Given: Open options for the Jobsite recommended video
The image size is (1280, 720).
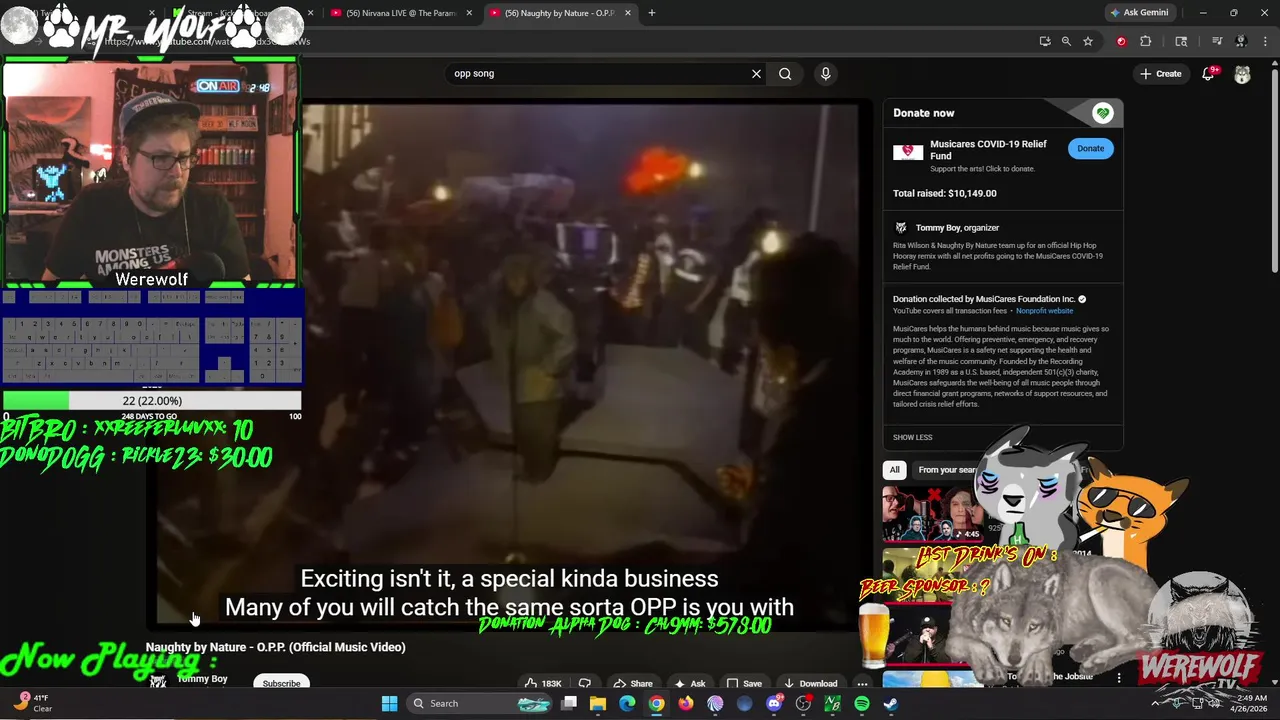Looking at the screenshot, I should [x=1119, y=677].
